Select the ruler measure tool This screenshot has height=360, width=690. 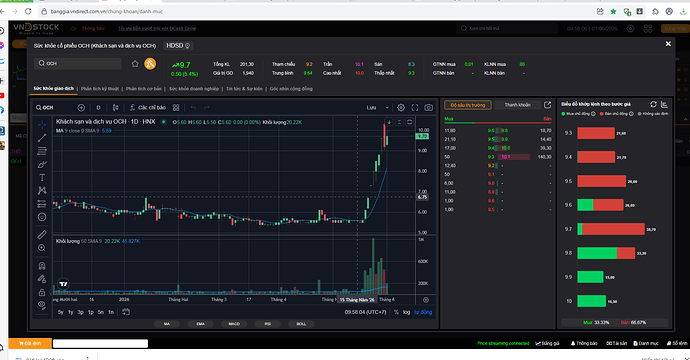[x=42, y=235]
